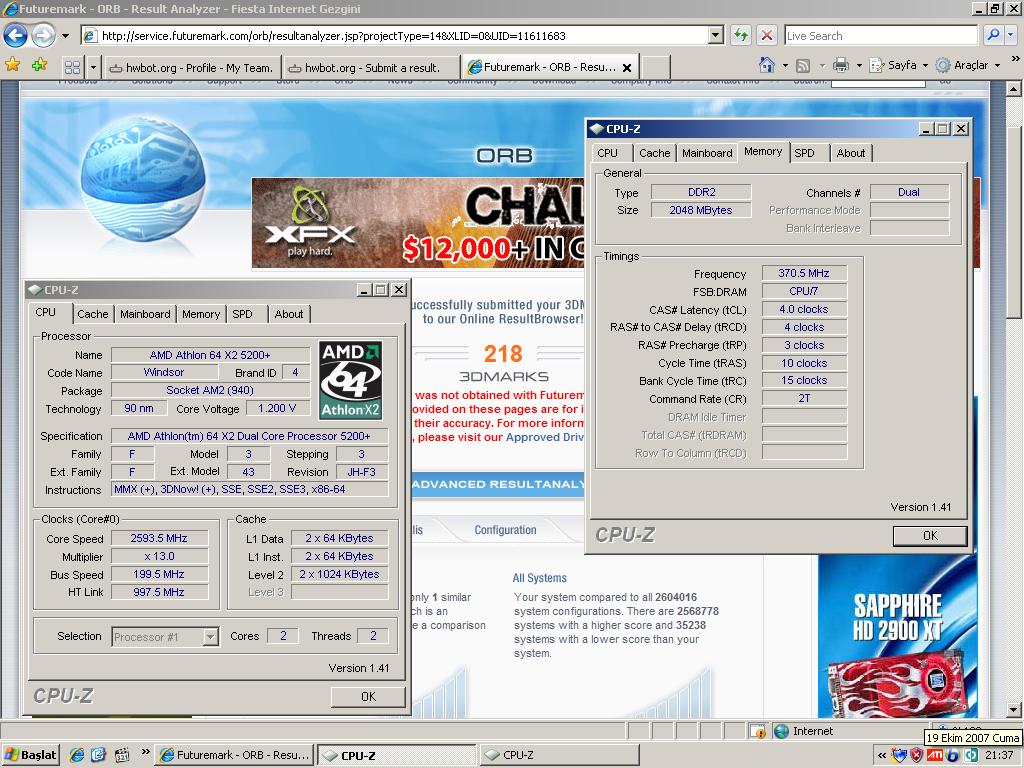
Task: Click the magnifier search button
Action: 993,35
